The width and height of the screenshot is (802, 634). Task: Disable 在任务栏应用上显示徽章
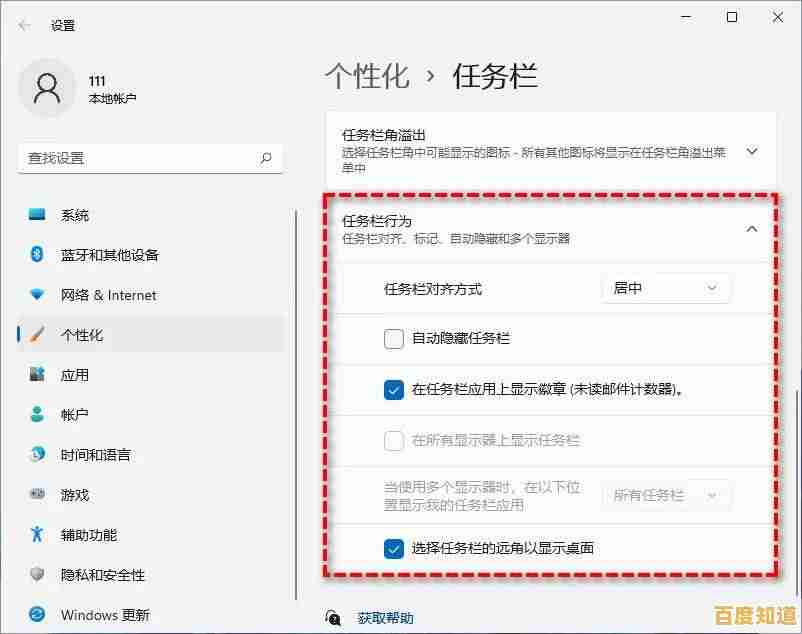pos(394,390)
